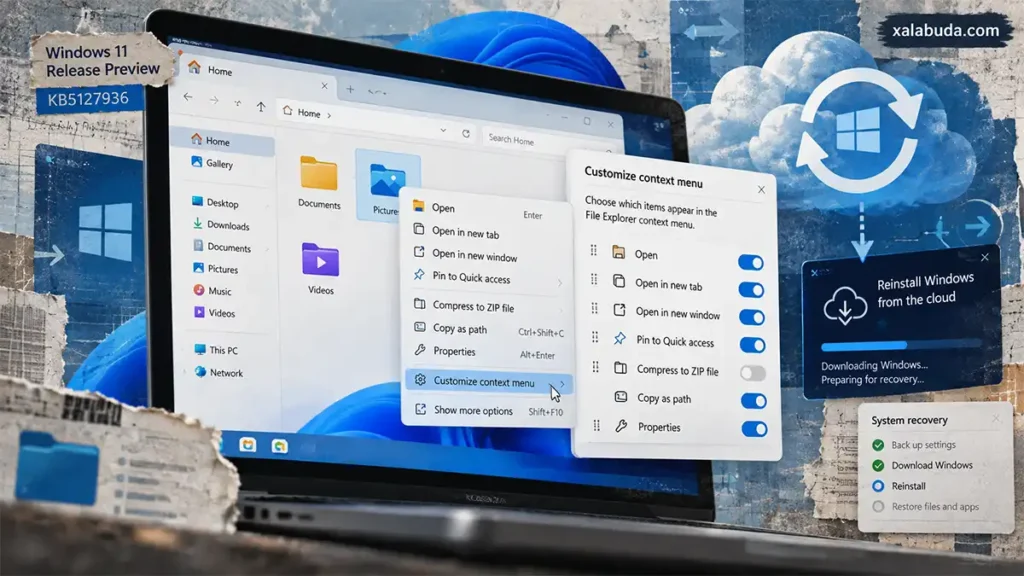Open Music in the sidebar
Viewport: 1024px width, 576px height.
[x=212, y=291]
